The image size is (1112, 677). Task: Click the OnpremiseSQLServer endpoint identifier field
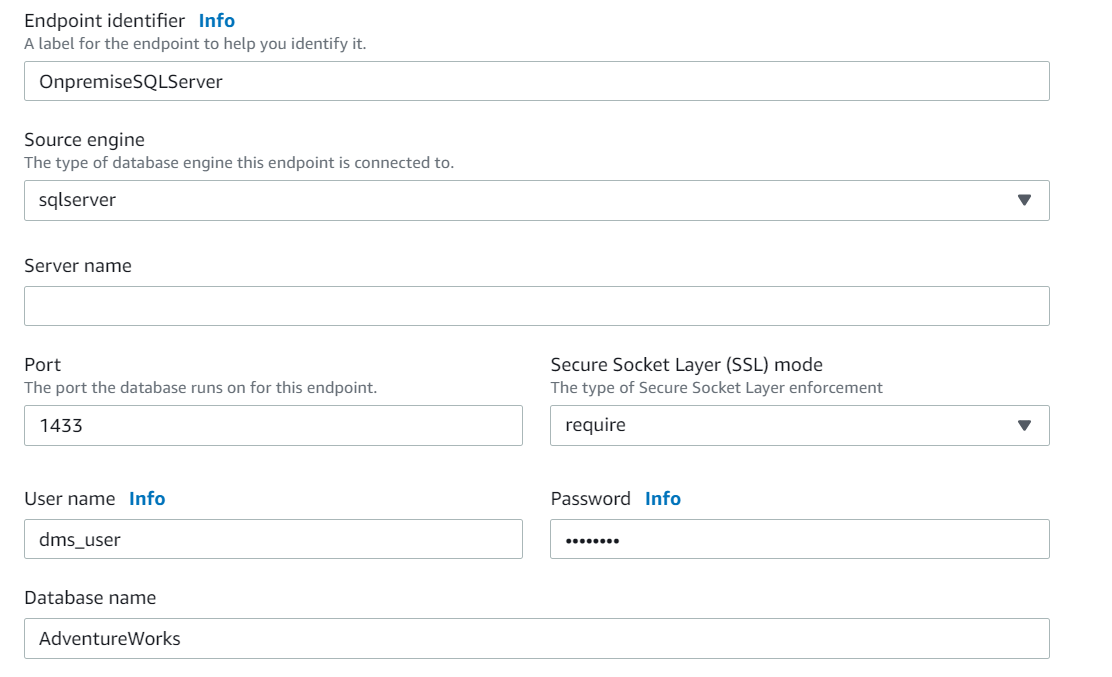(536, 82)
